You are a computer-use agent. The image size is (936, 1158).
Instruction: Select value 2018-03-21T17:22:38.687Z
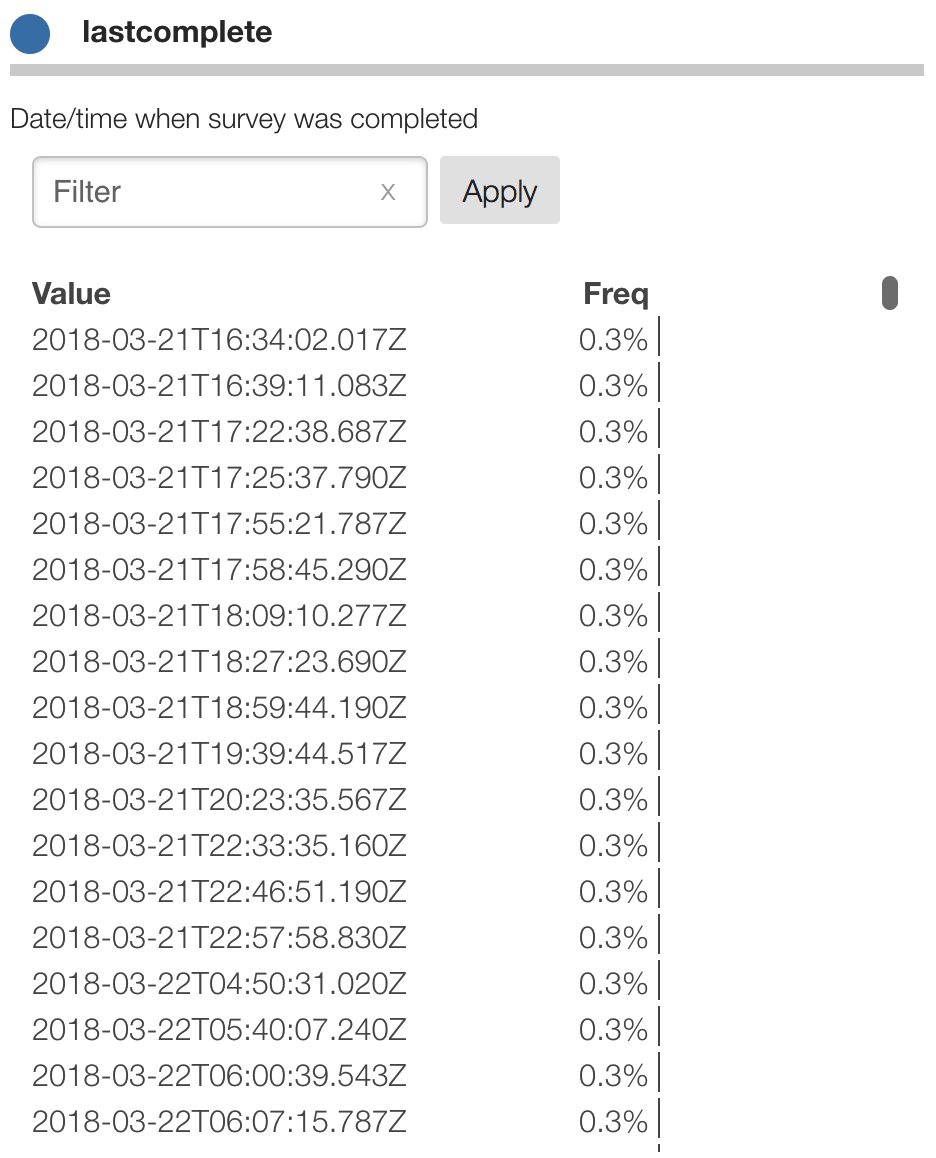[219, 432]
